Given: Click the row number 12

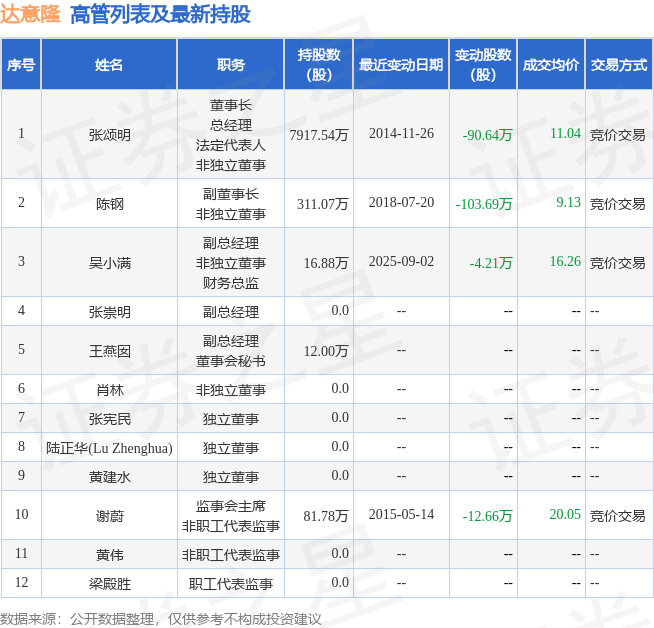Looking at the screenshot, I should [x=21, y=582].
